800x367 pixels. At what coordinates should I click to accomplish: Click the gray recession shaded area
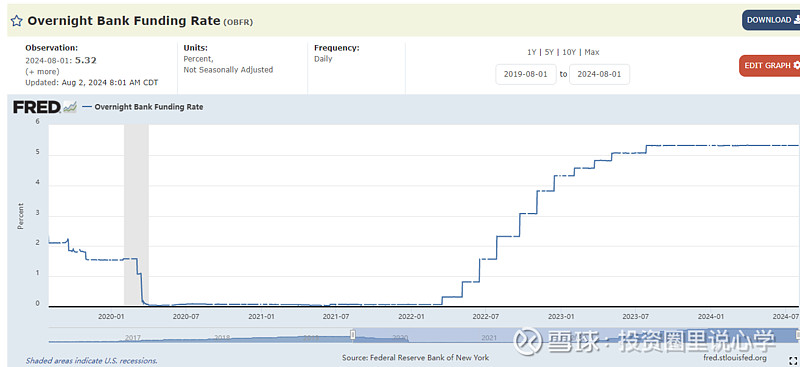(x=136, y=214)
